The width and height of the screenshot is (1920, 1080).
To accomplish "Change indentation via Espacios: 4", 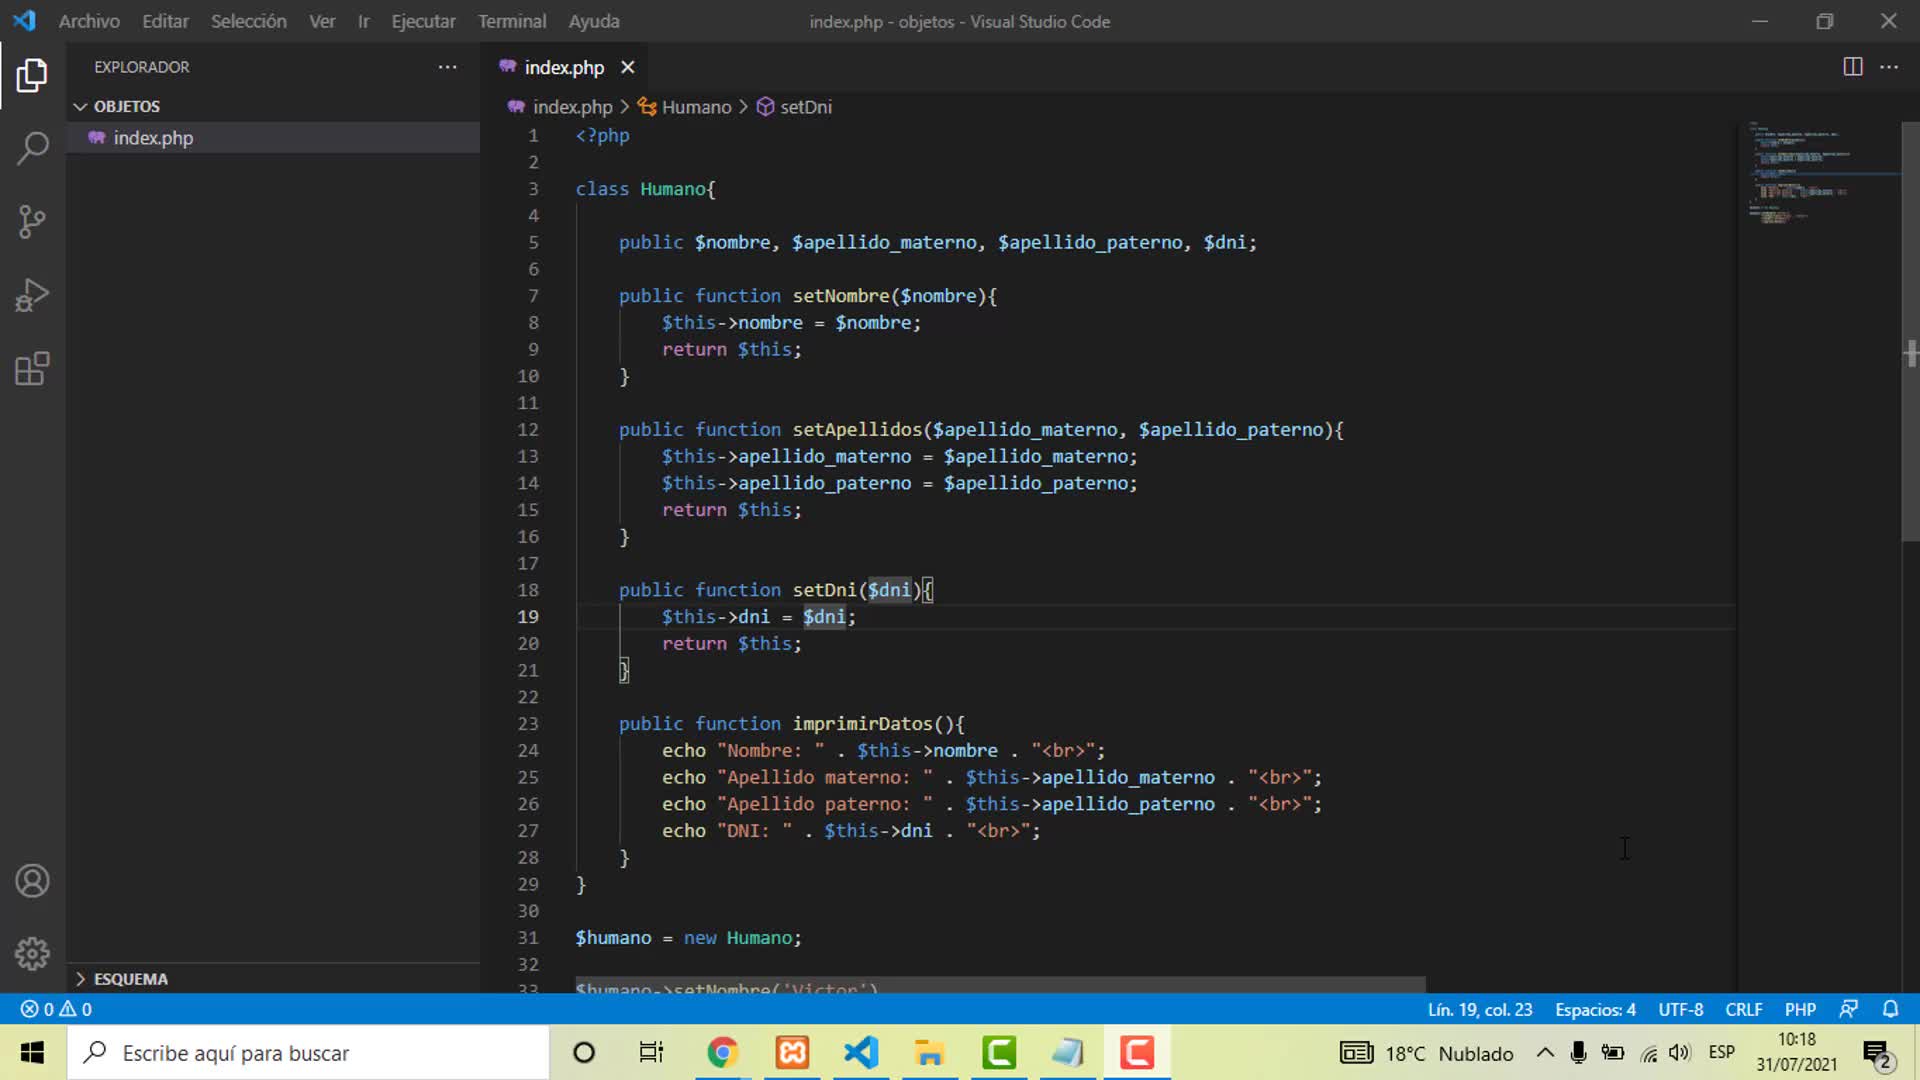I will (x=1595, y=1009).
